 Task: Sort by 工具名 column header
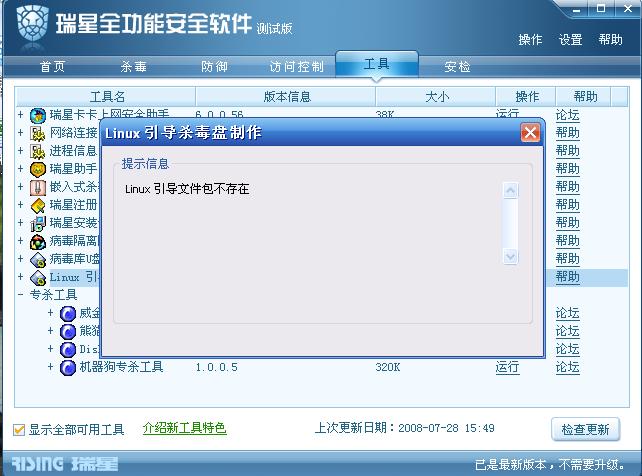tap(106, 97)
